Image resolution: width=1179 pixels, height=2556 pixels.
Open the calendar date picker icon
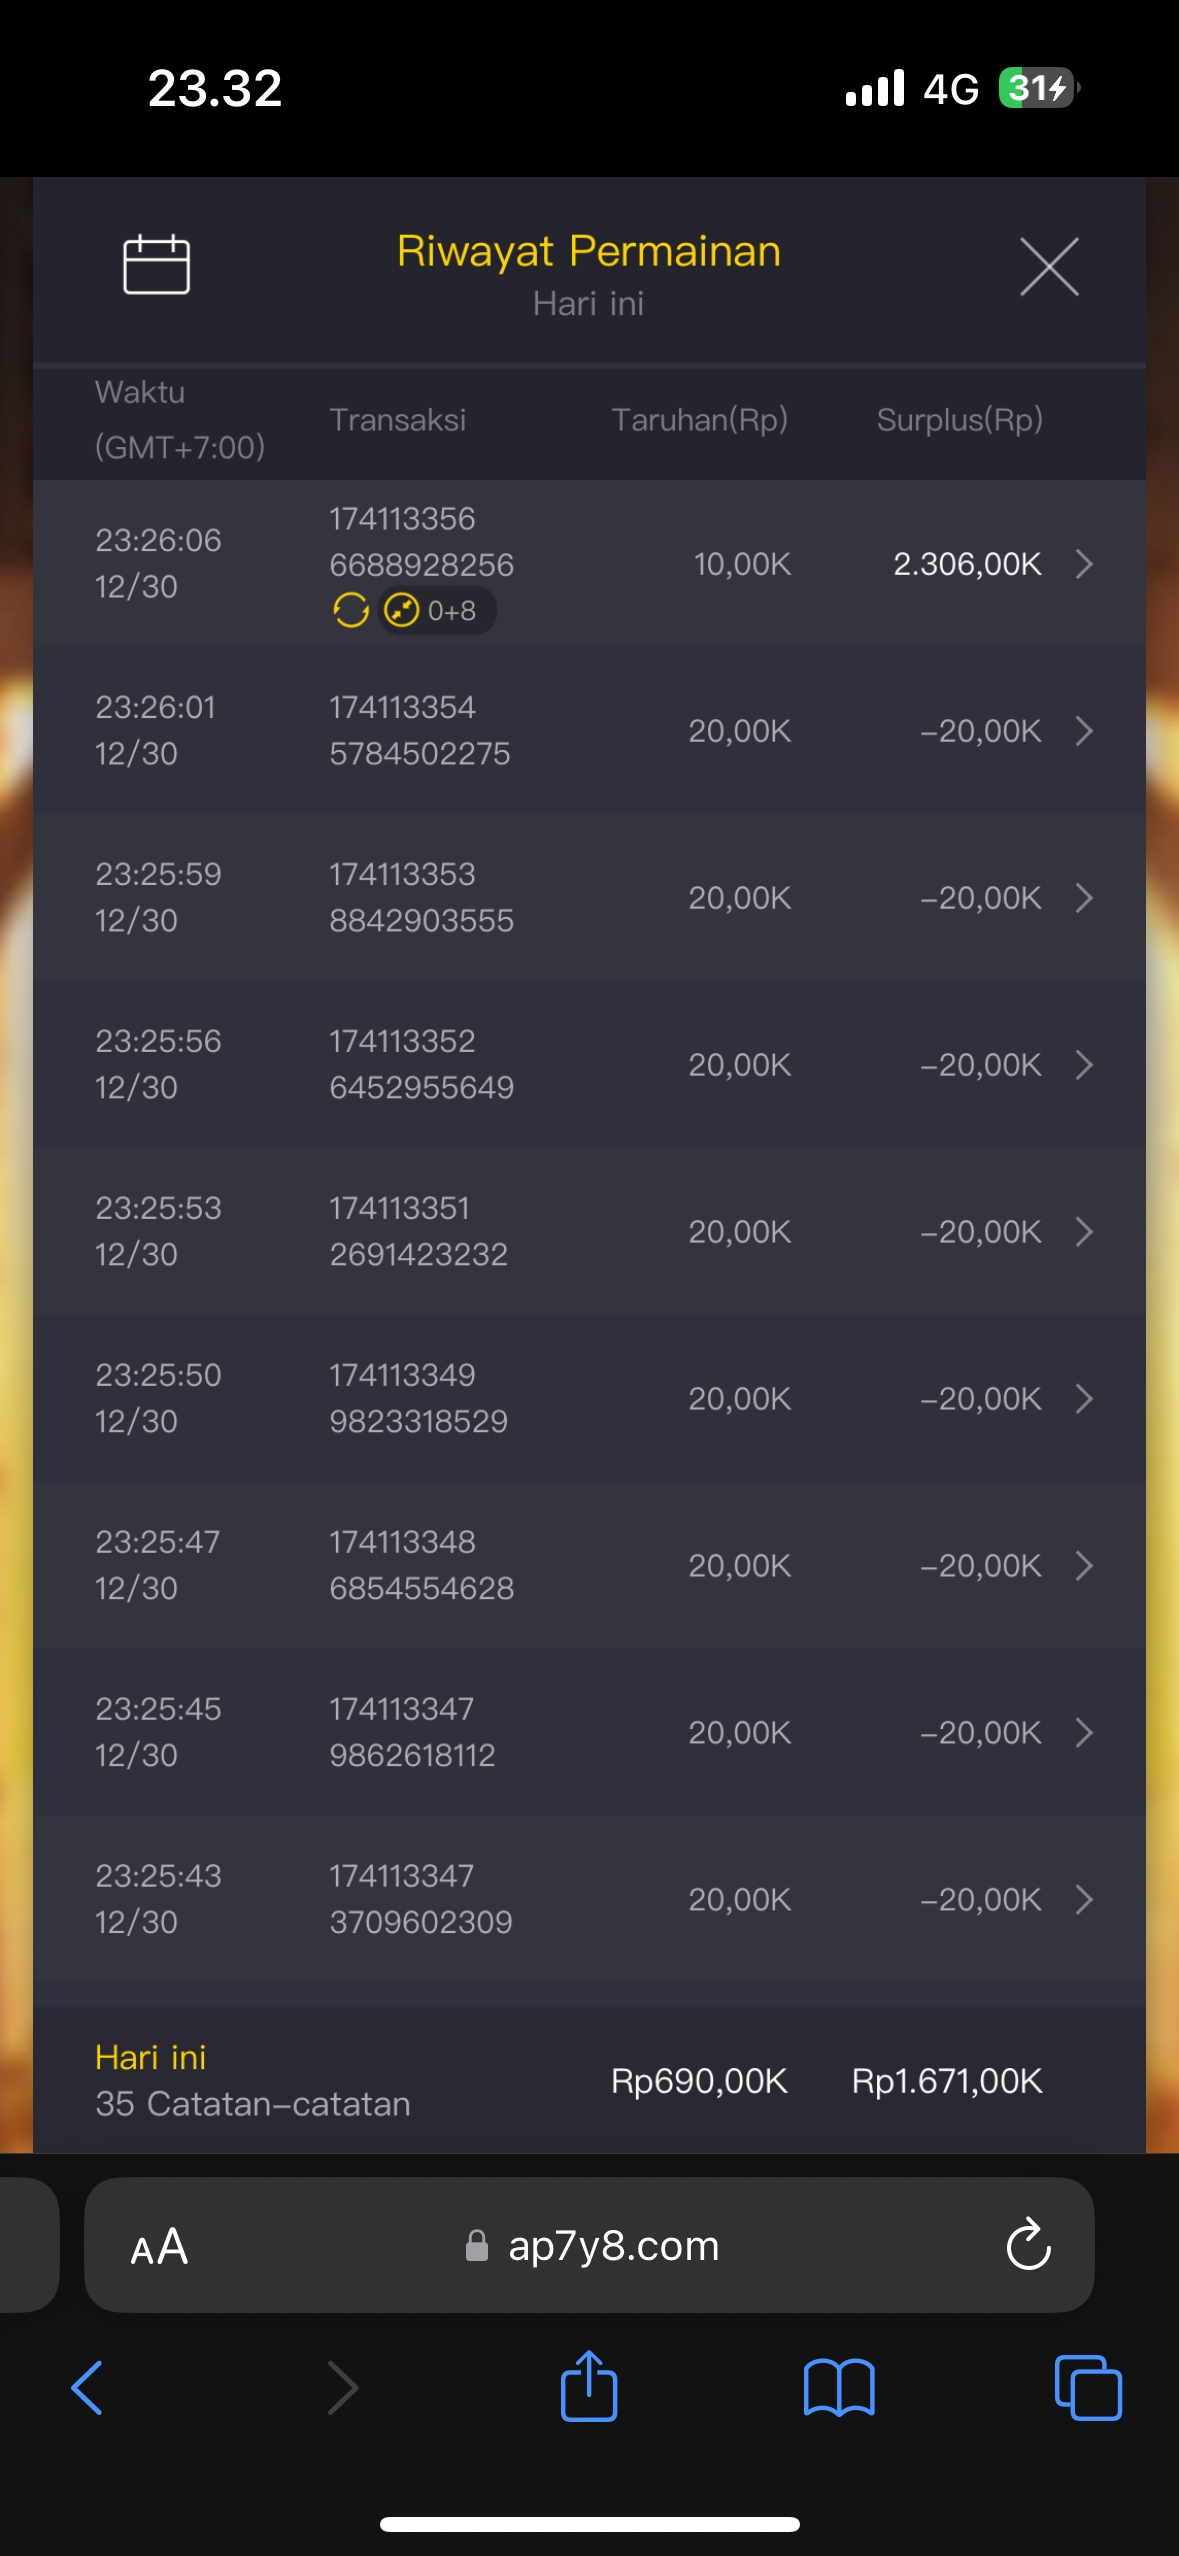156,265
